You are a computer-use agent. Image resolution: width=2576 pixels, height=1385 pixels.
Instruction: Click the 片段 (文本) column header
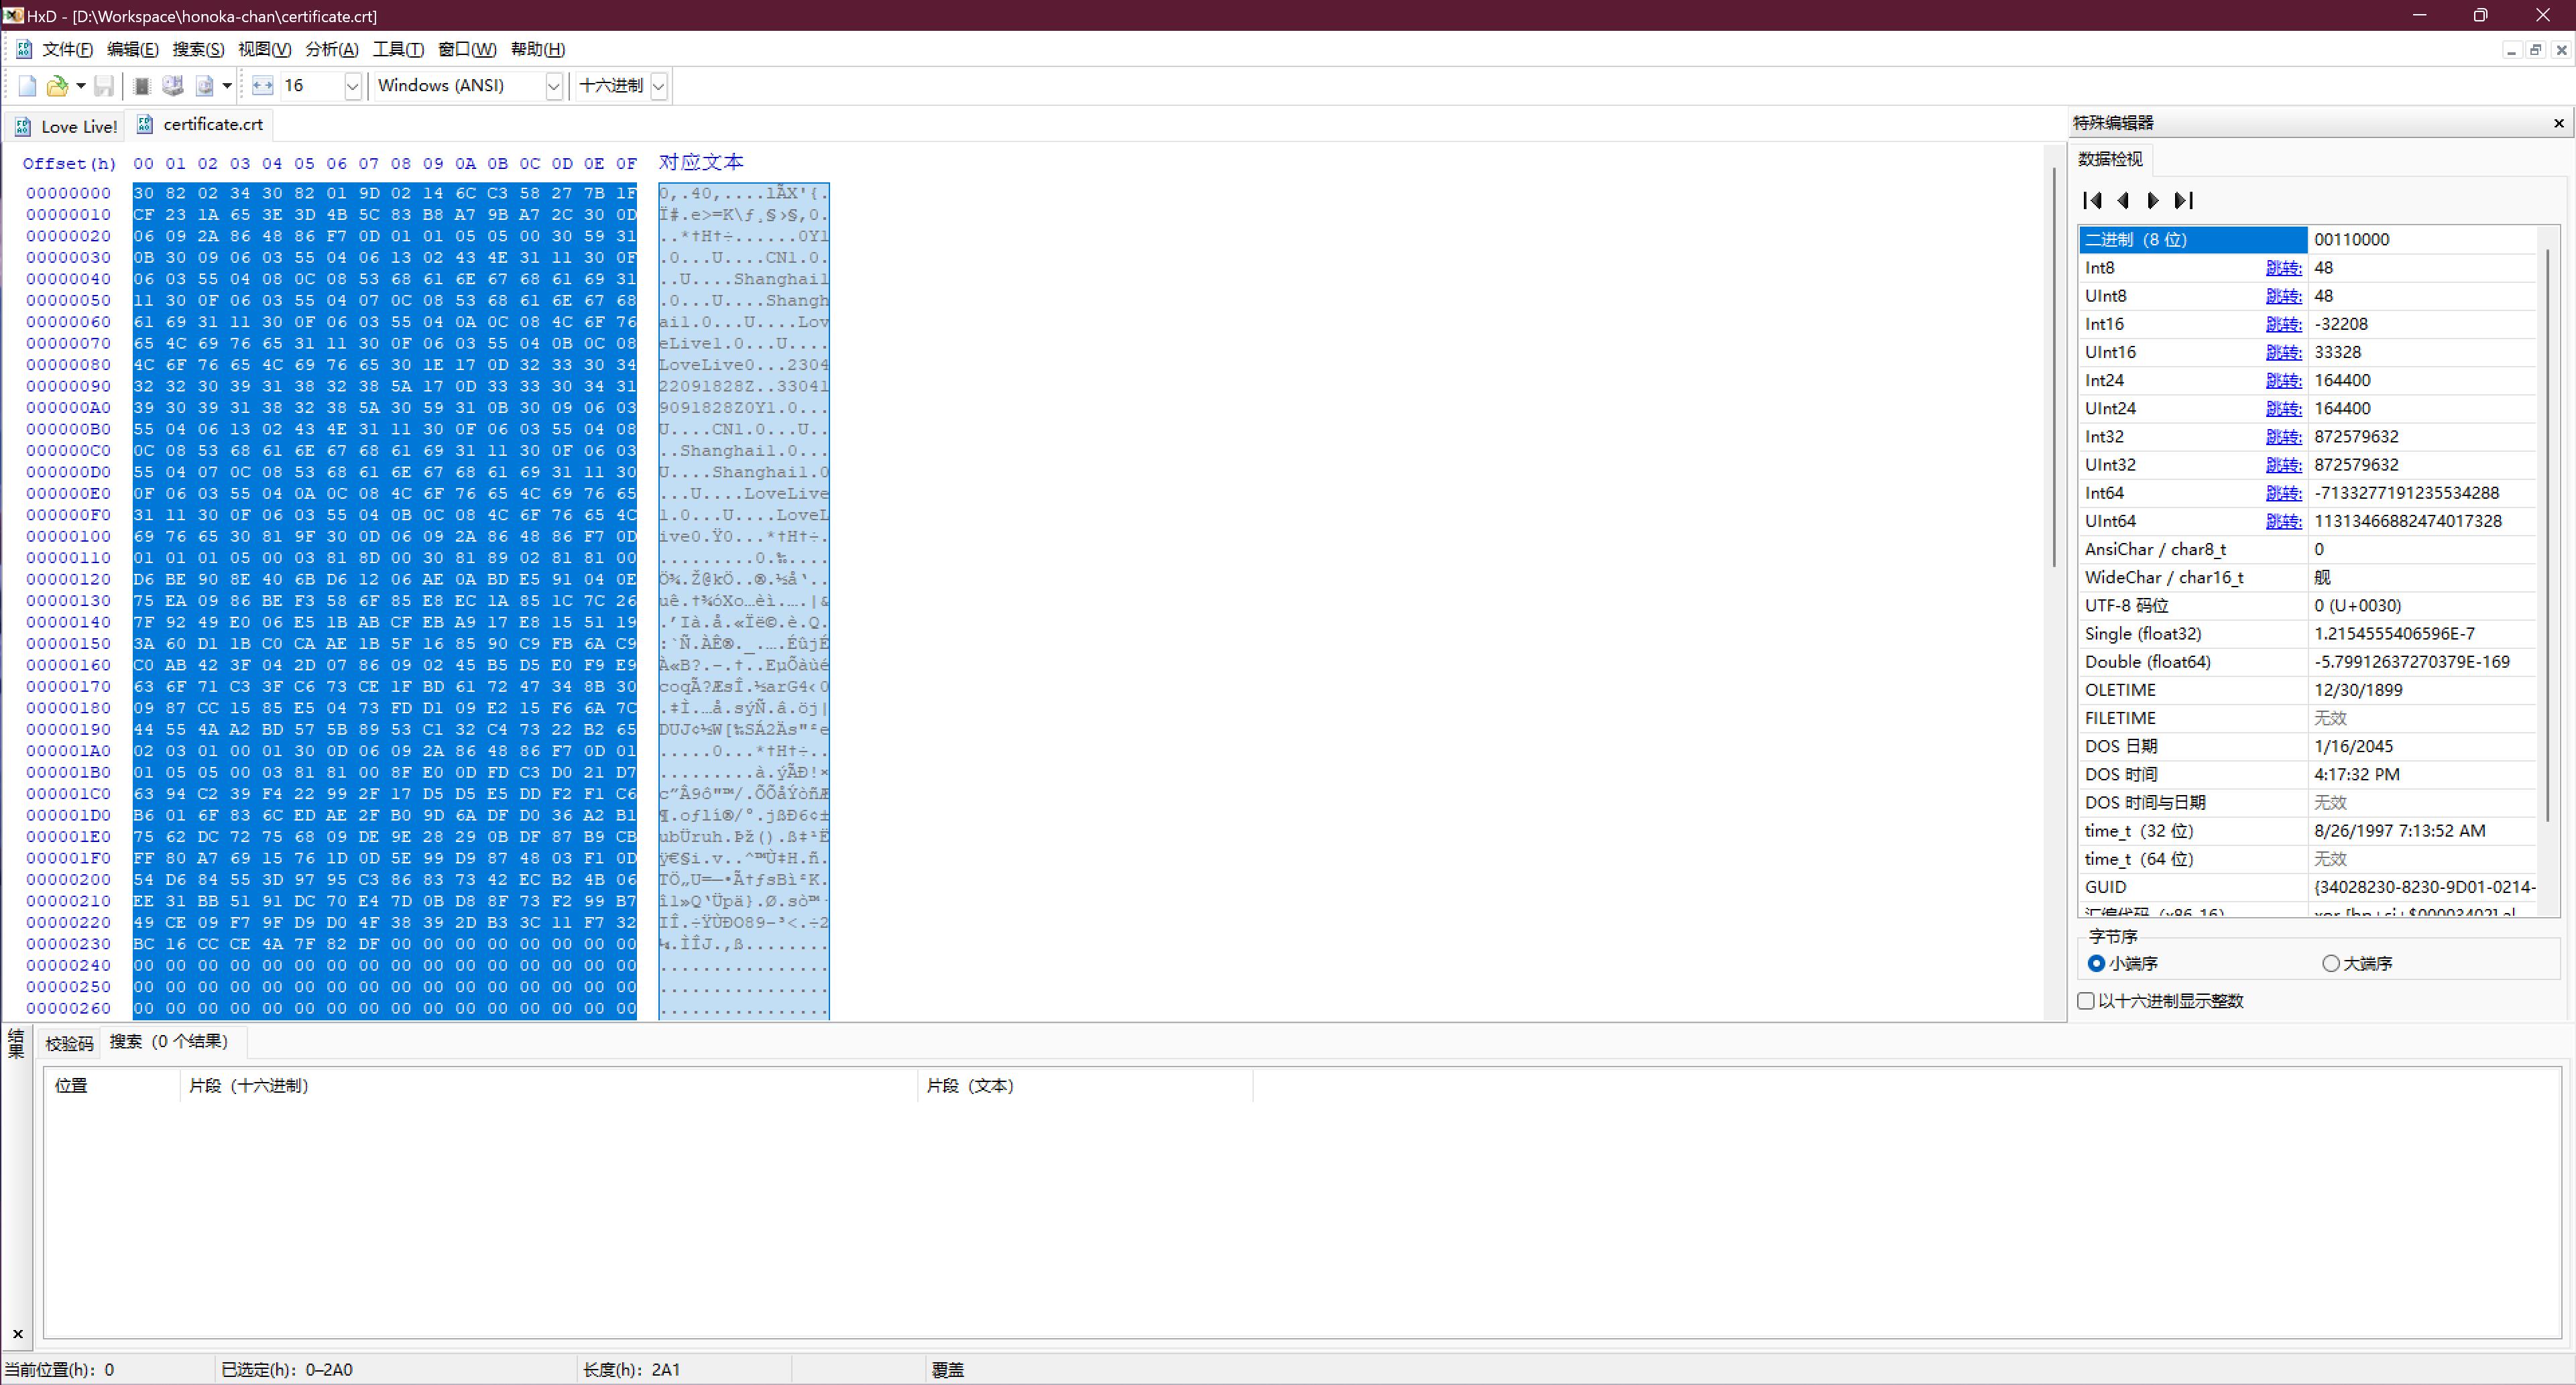click(1085, 1086)
